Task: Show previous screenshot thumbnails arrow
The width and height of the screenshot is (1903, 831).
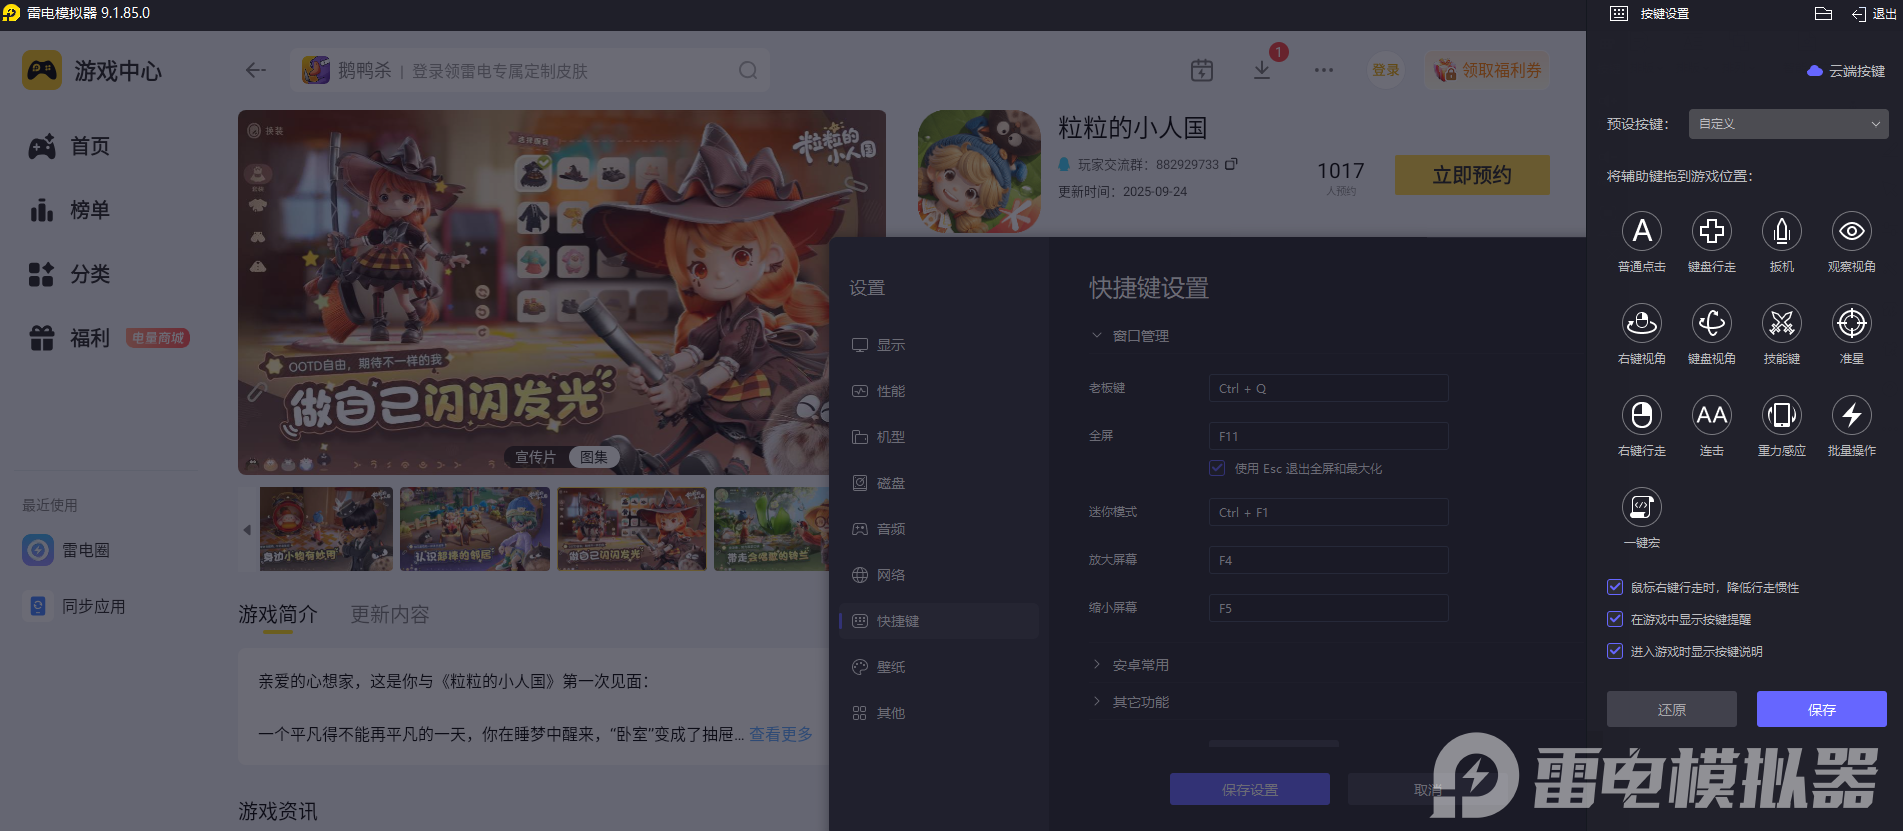Action: 247,529
